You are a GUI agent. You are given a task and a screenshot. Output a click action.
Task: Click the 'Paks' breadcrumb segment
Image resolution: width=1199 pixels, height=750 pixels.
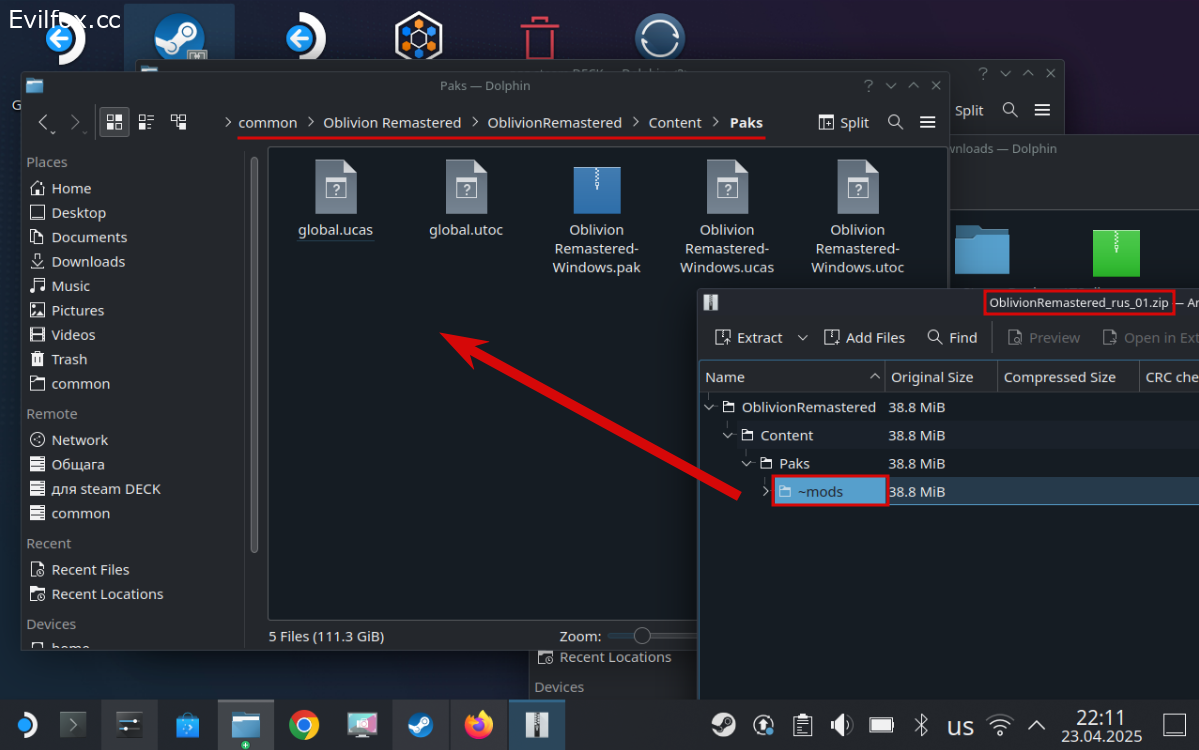[x=746, y=122]
